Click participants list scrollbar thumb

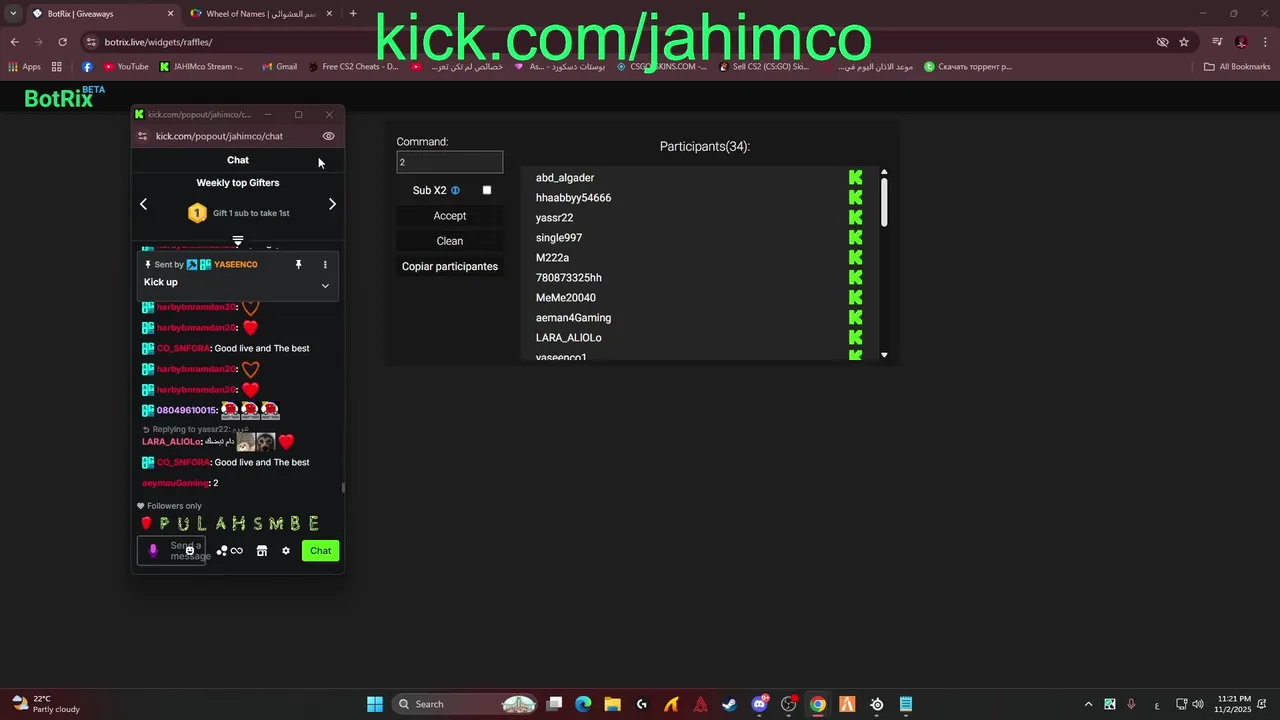click(x=884, y=202)
